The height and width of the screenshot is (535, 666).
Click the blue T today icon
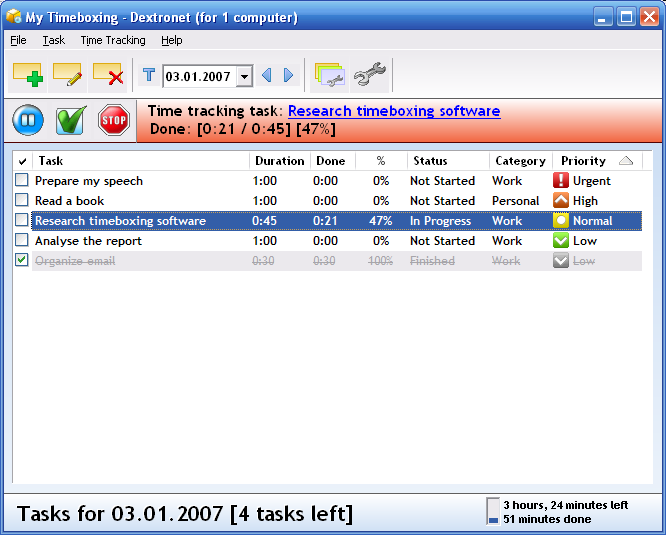coord(149,75)
